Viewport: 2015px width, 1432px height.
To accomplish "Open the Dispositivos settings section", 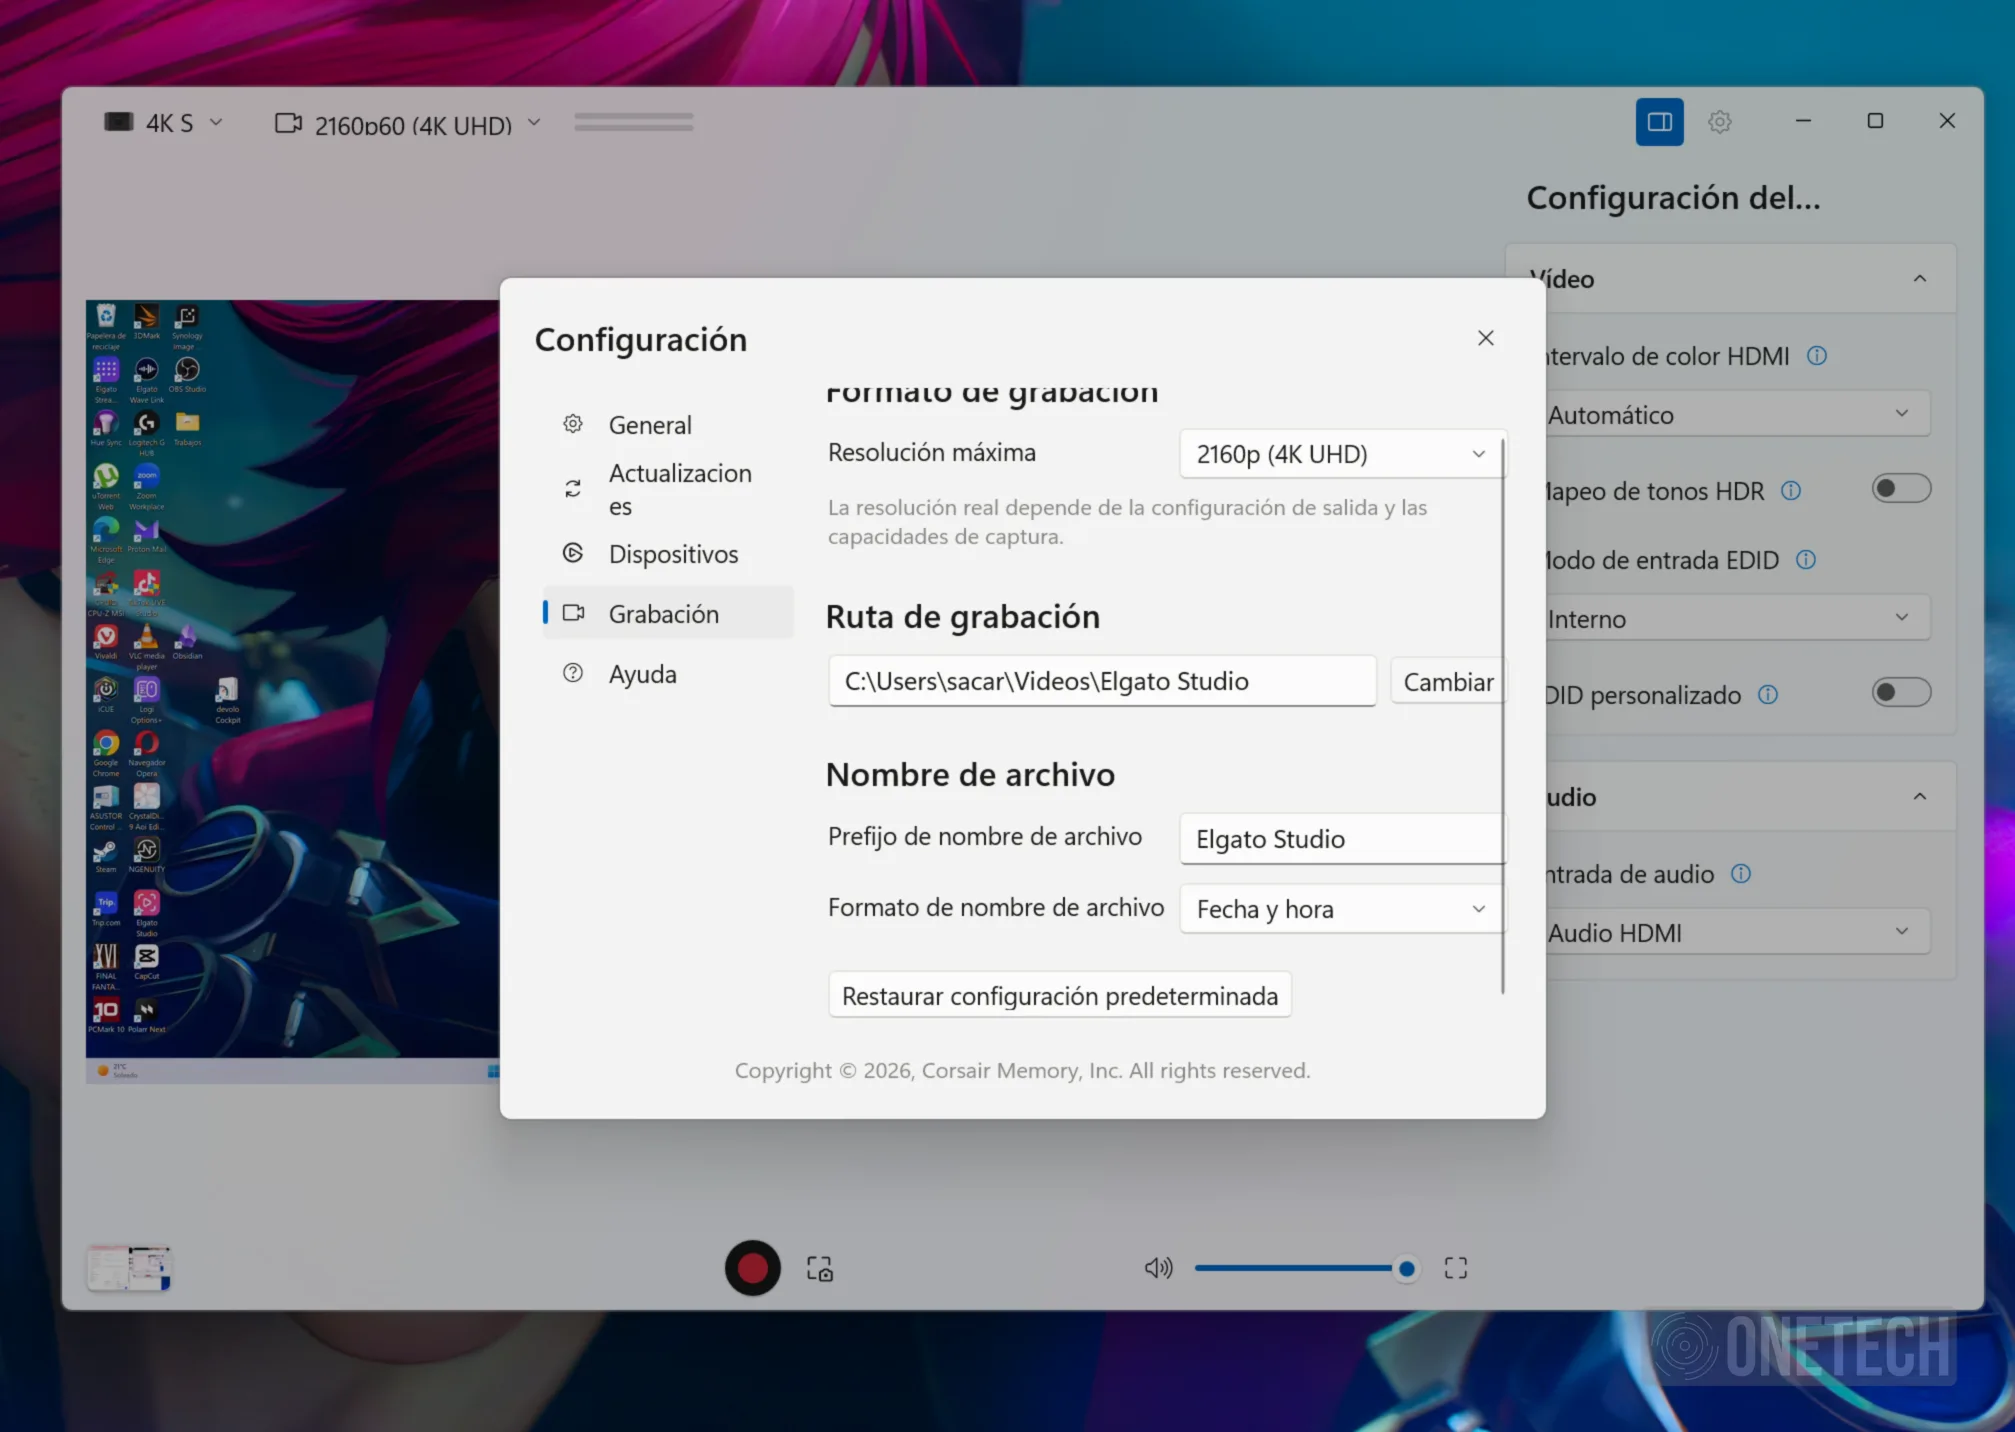I will click(668, 554).
